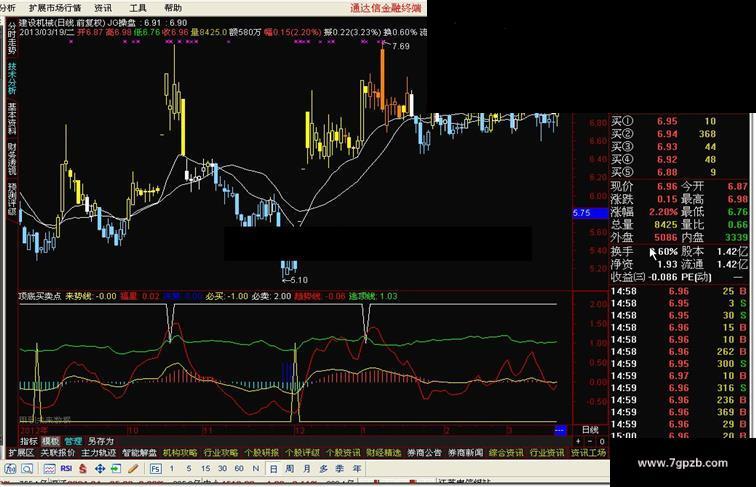Image resolution: width=756 pixels, height=487 pixels.
Task: Select the pencil drawing tool icon
Action: (134, 468)
